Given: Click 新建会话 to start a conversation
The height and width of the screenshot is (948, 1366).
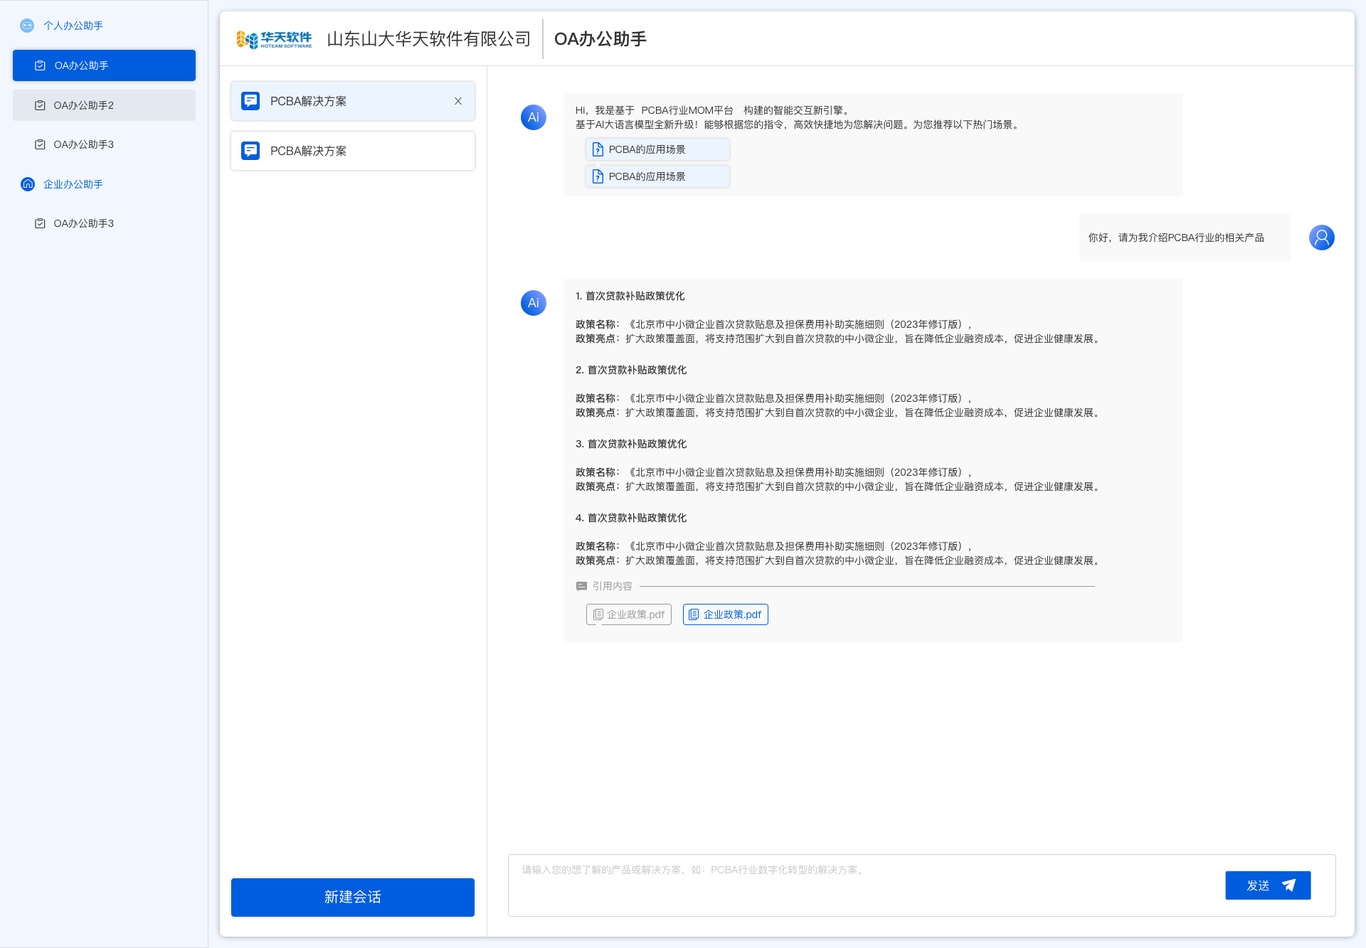Looking at the screenshot, I should [352, 897].
